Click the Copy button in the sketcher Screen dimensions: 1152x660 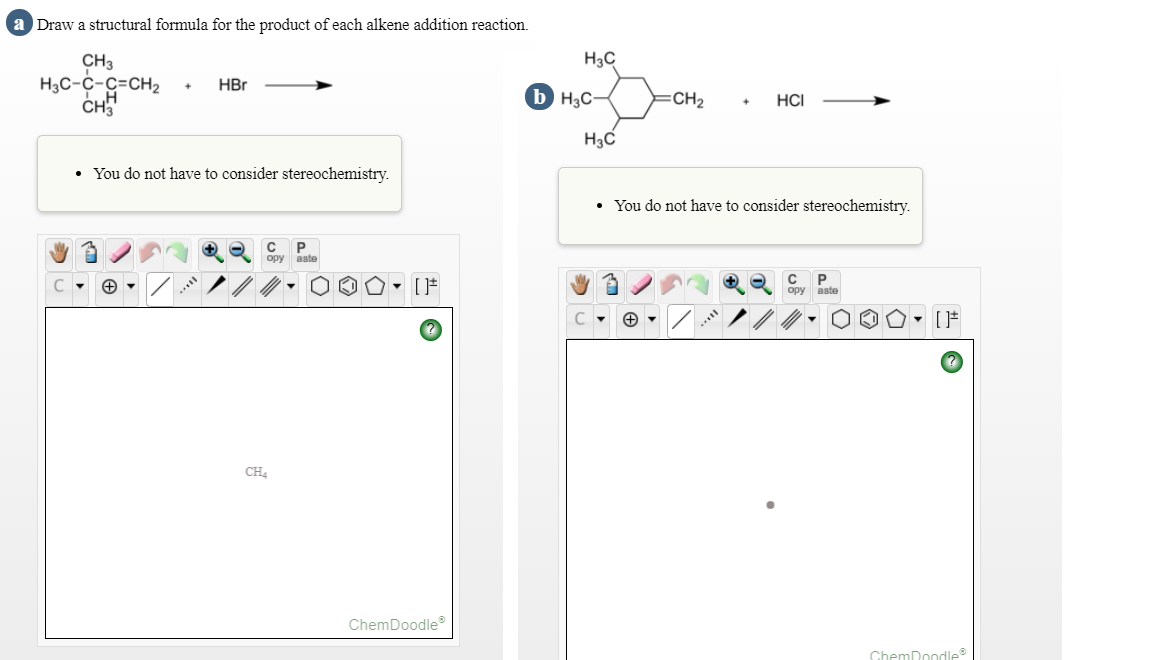(276, 252)
